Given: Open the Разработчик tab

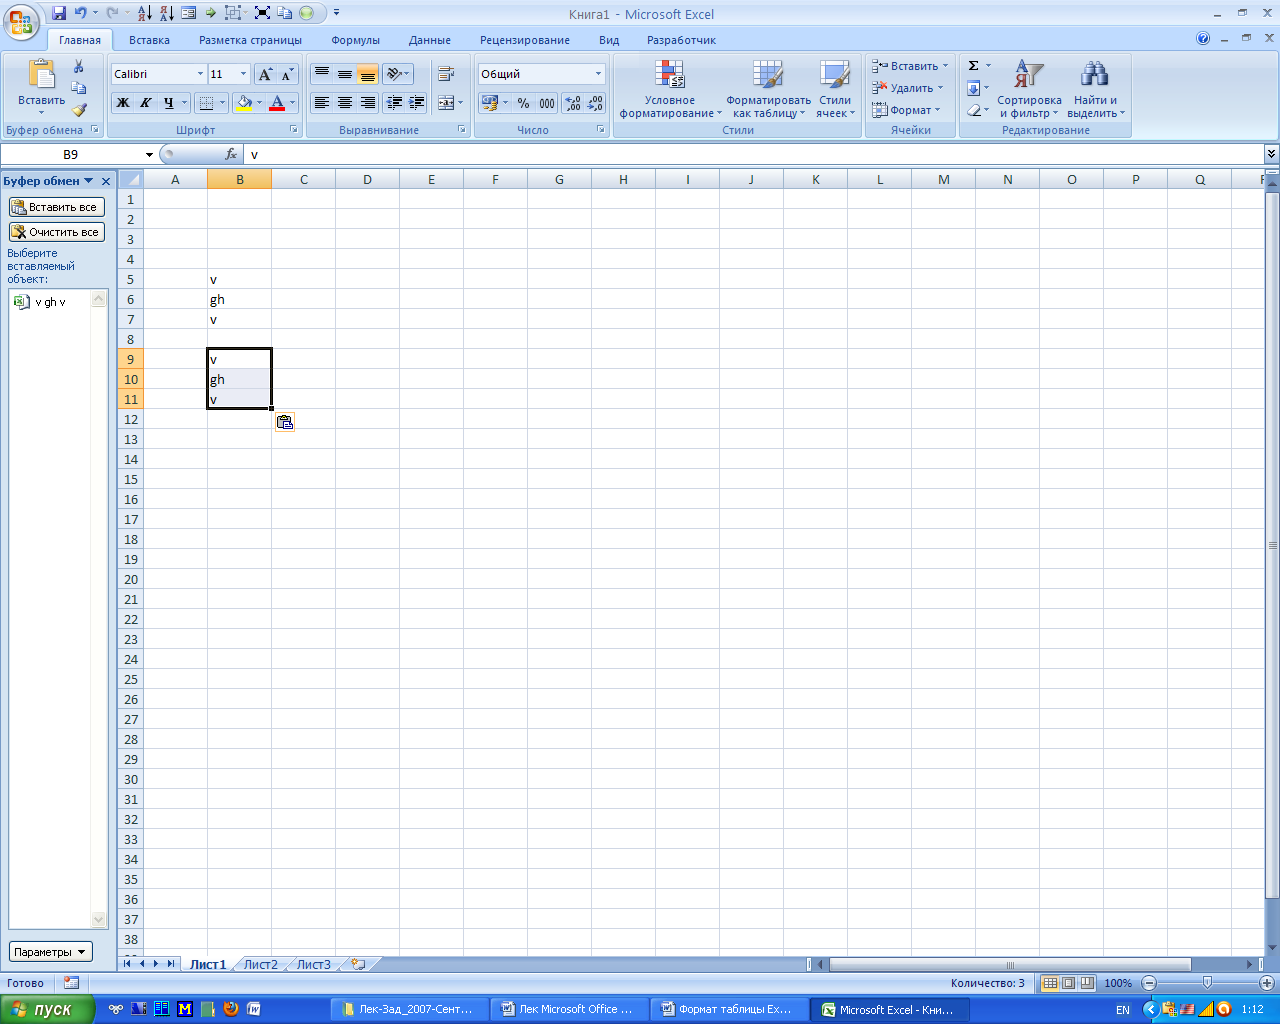Looking at the screenshot, I should click(681, 40).
